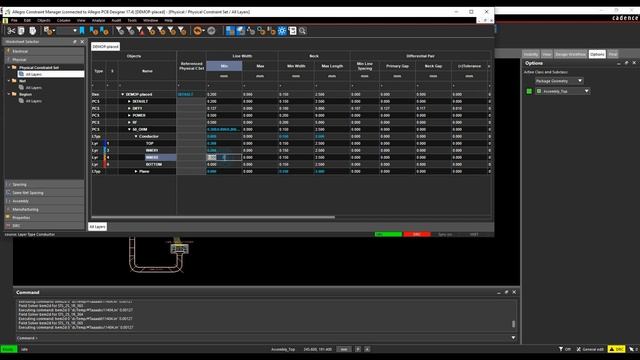Click the All Layers icon under Net
Image resolution: width=640 pixels, height=360 pixels.
(22, 87)
